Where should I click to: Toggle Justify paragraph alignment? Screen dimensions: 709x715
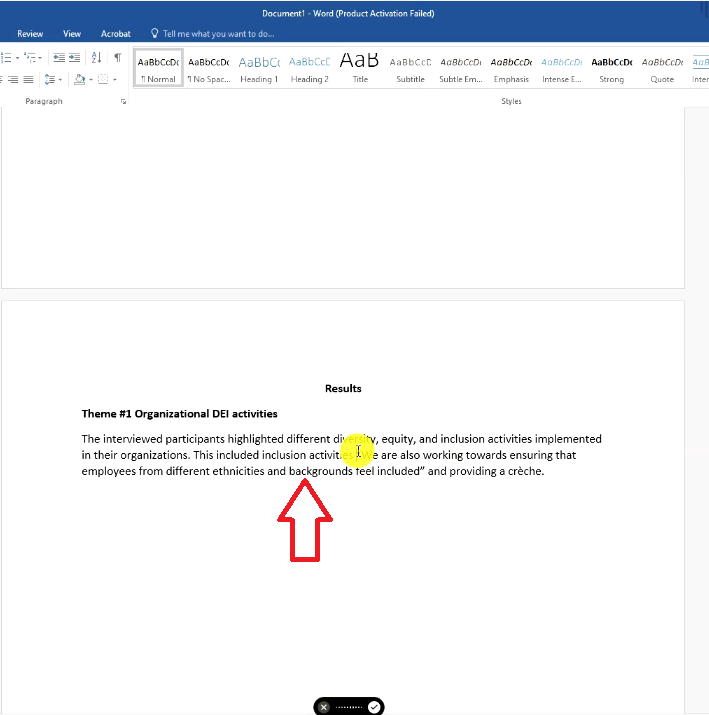tap(28, 80)
